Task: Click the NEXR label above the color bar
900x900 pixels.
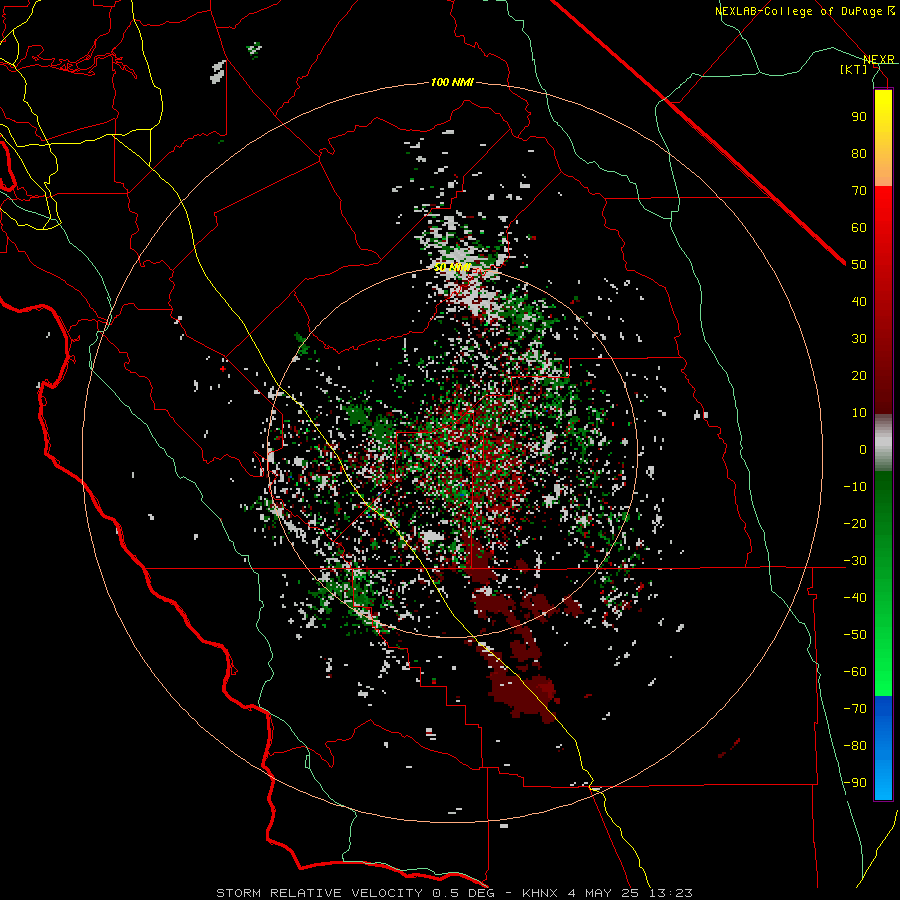Action: click(x=879, y=59)
